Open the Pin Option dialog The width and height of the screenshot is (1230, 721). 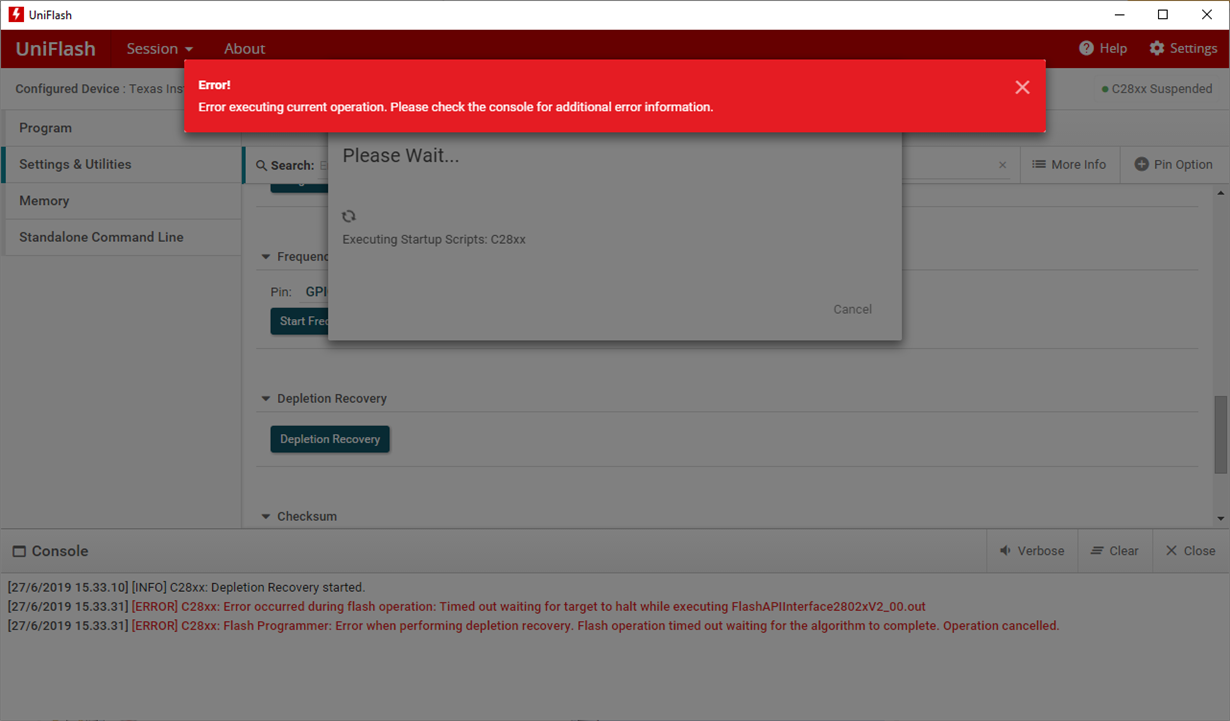click(1173, 164)
